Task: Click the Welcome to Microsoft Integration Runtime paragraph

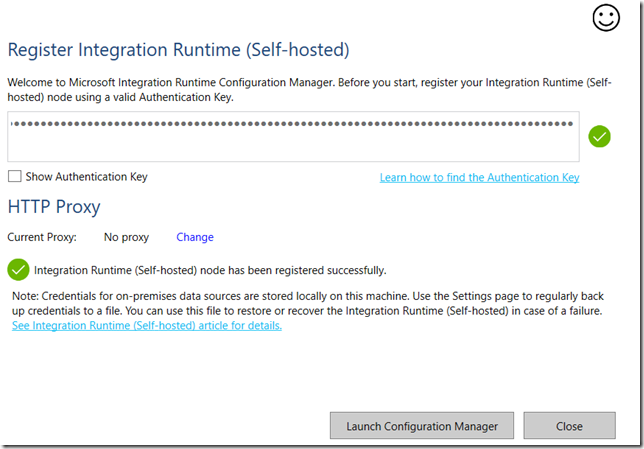Action: click(x=309, y=90)
